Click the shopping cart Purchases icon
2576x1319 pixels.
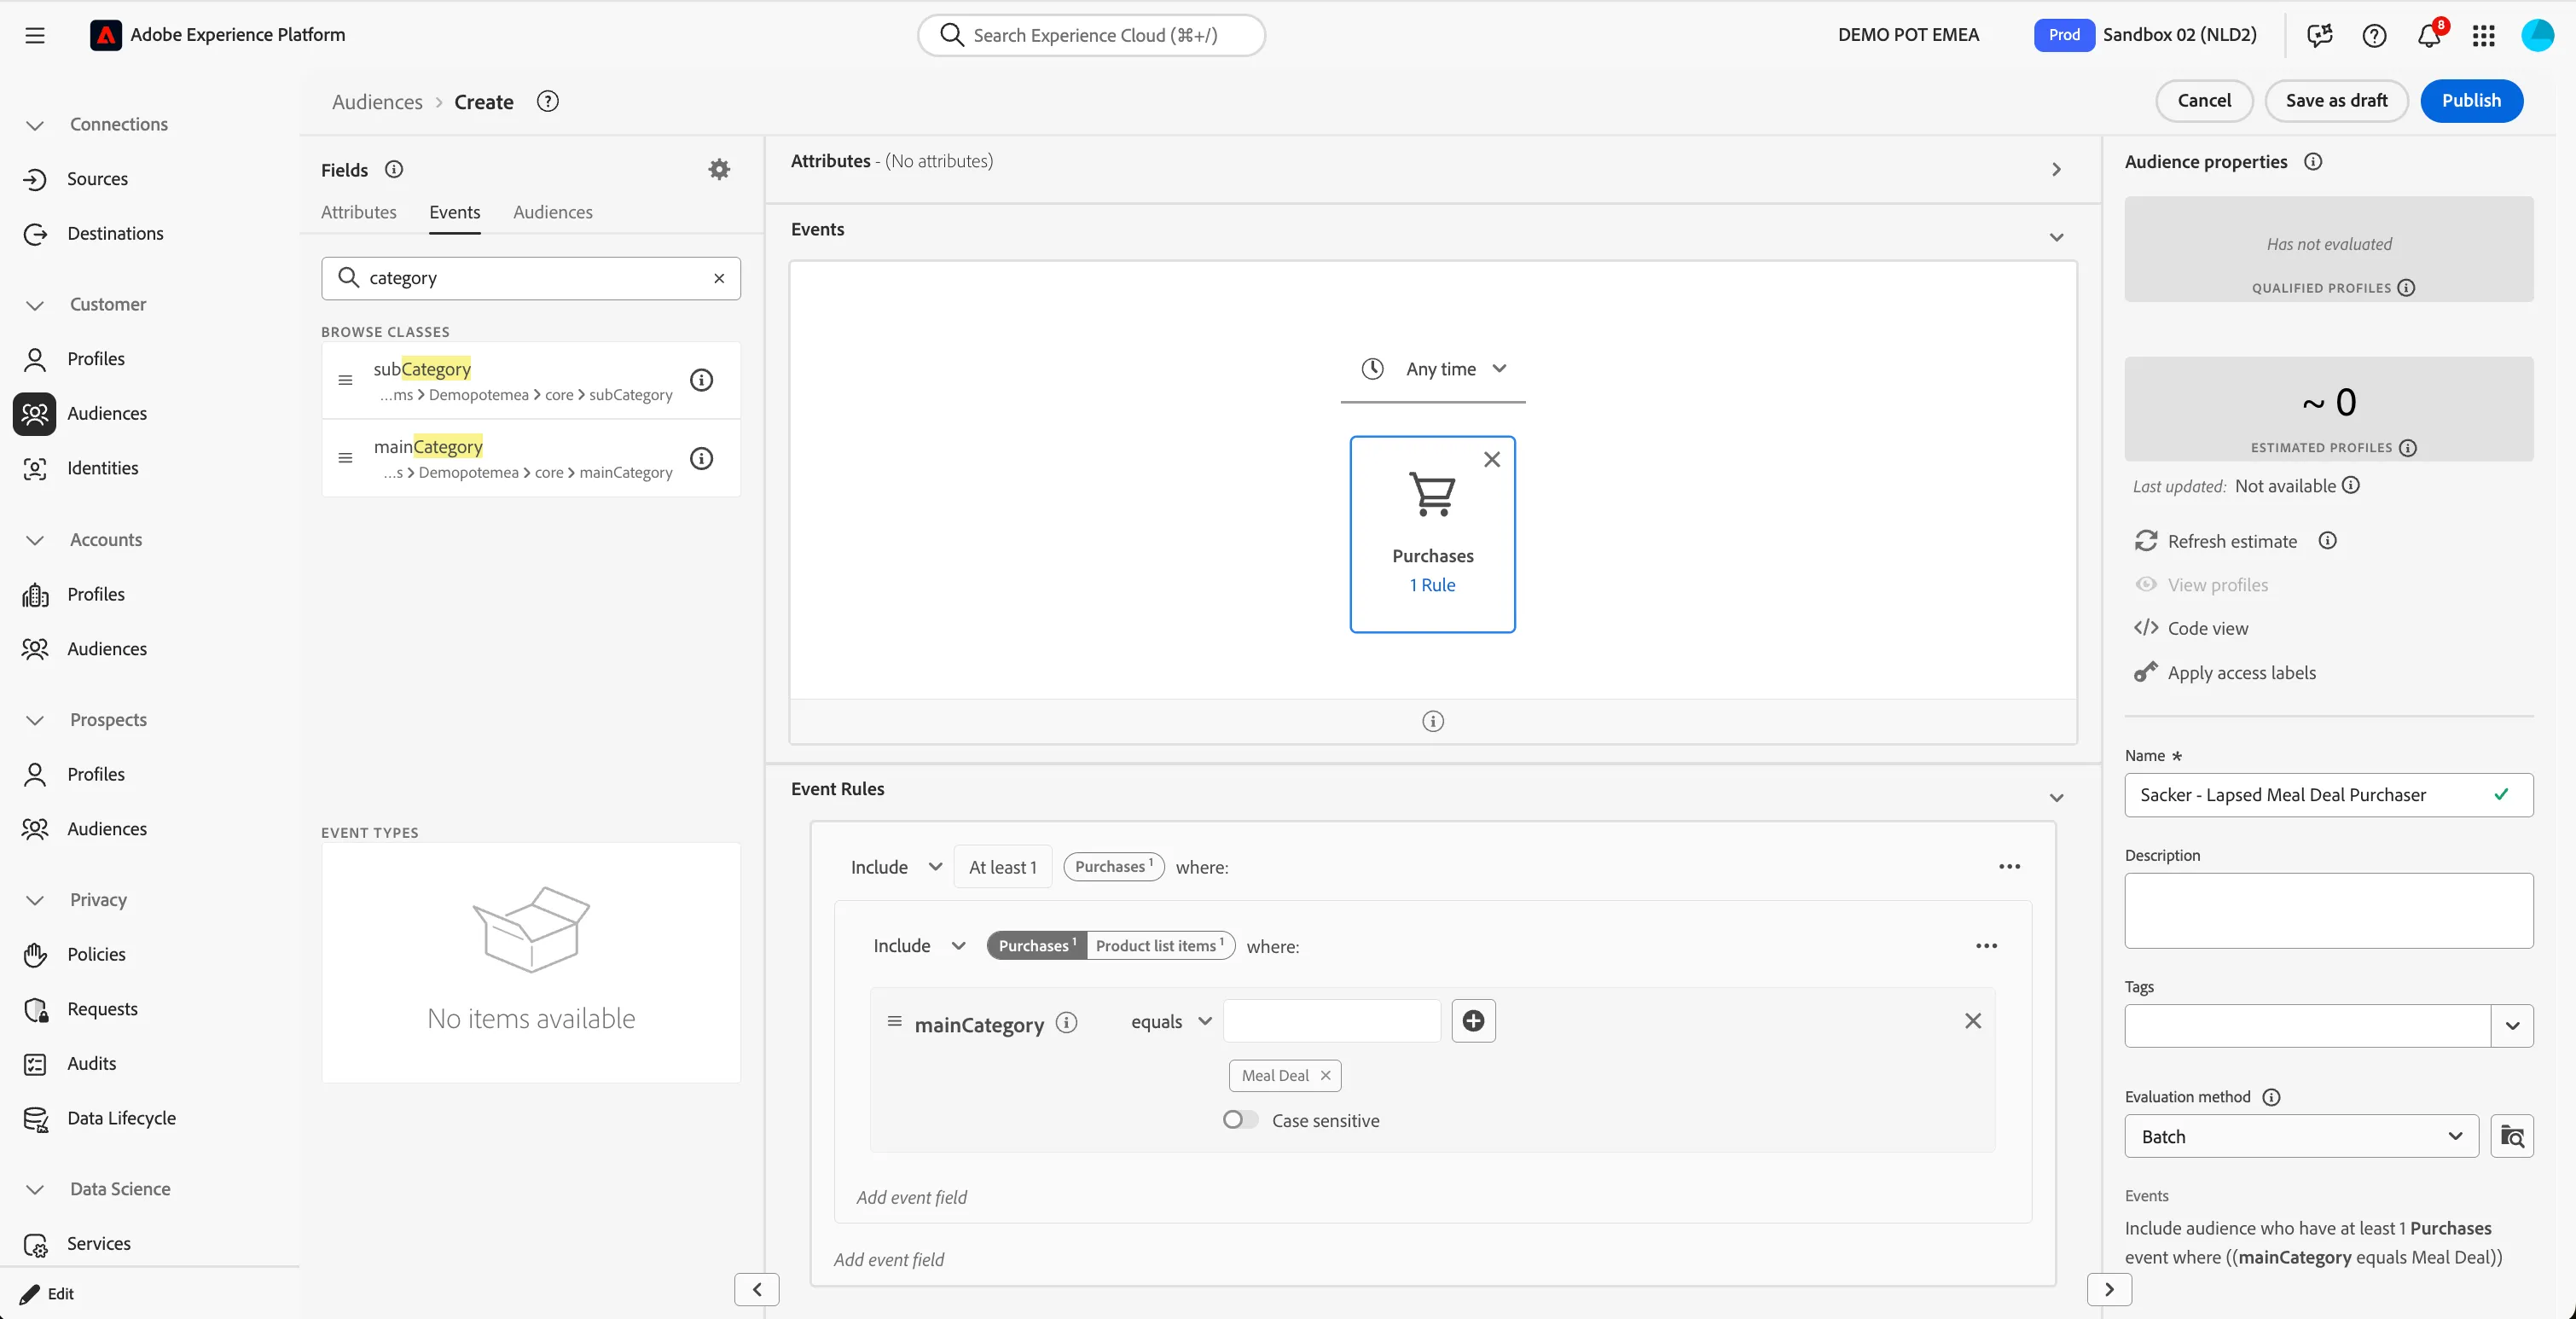click(1432, 494)
